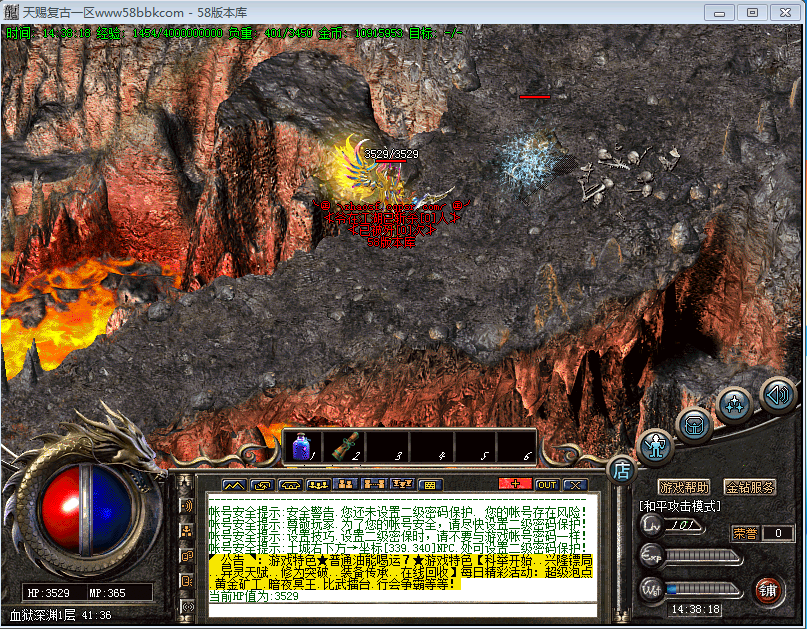Open 金钻服务 gold diamond service
Viewport: 807px width, 629px height.
[750, 487]
